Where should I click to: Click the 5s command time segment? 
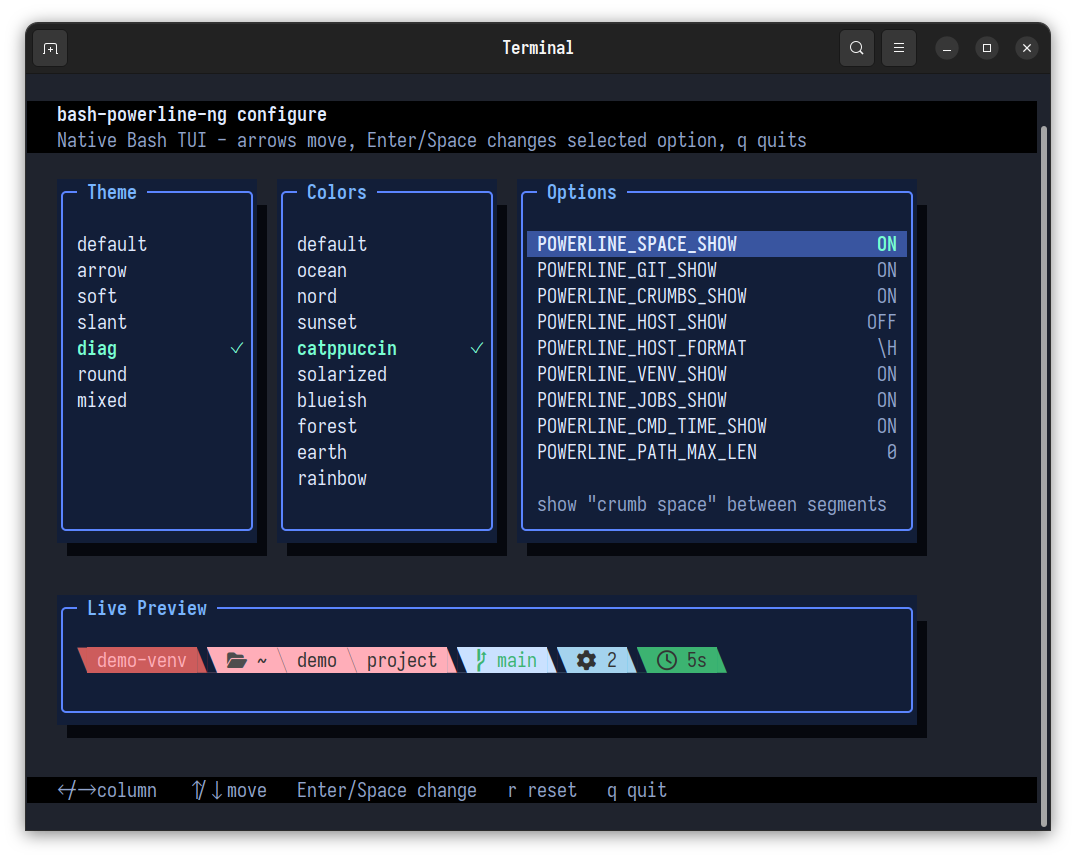coord(682,660)
